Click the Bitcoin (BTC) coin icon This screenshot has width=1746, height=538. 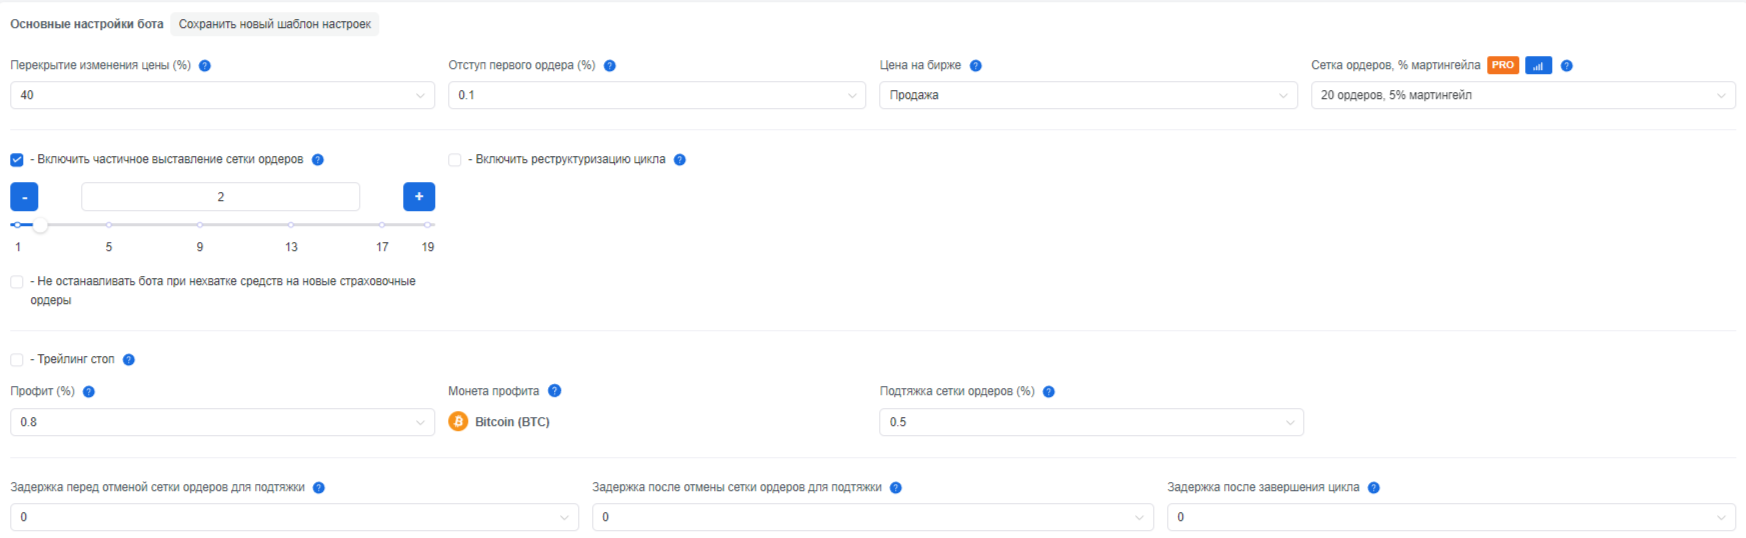pos(458,422)
